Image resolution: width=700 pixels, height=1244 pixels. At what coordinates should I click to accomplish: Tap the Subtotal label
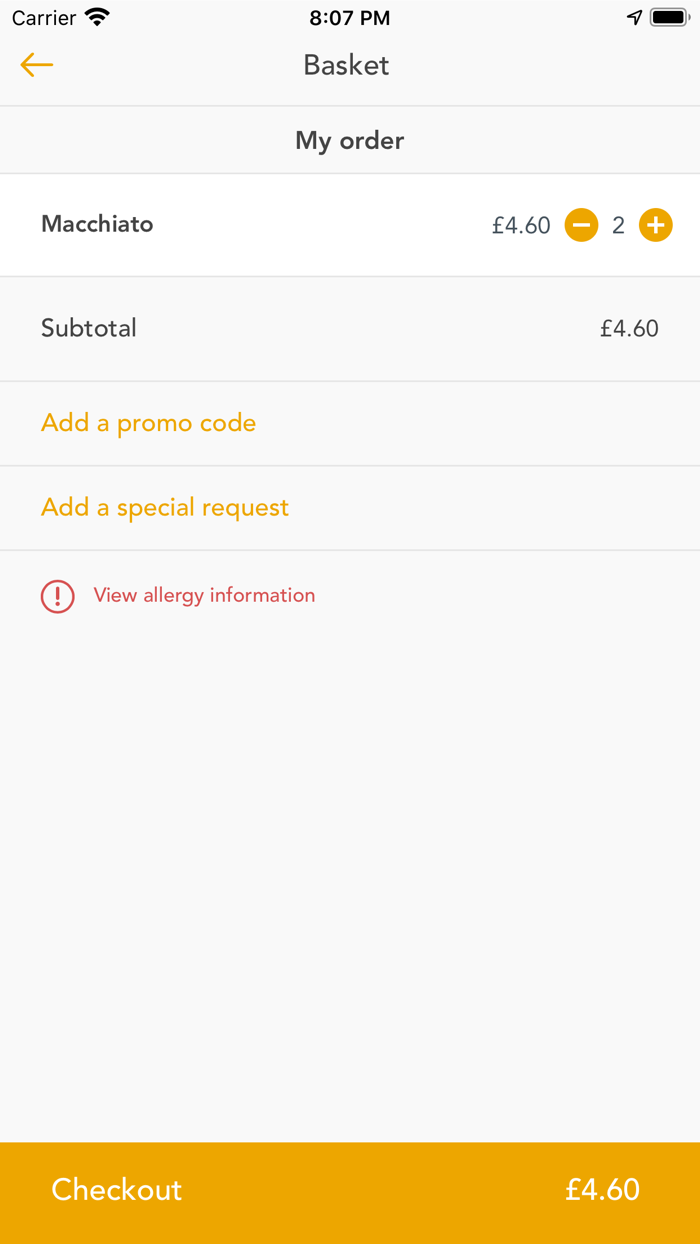pyautogui.click(x=89, y=328)
